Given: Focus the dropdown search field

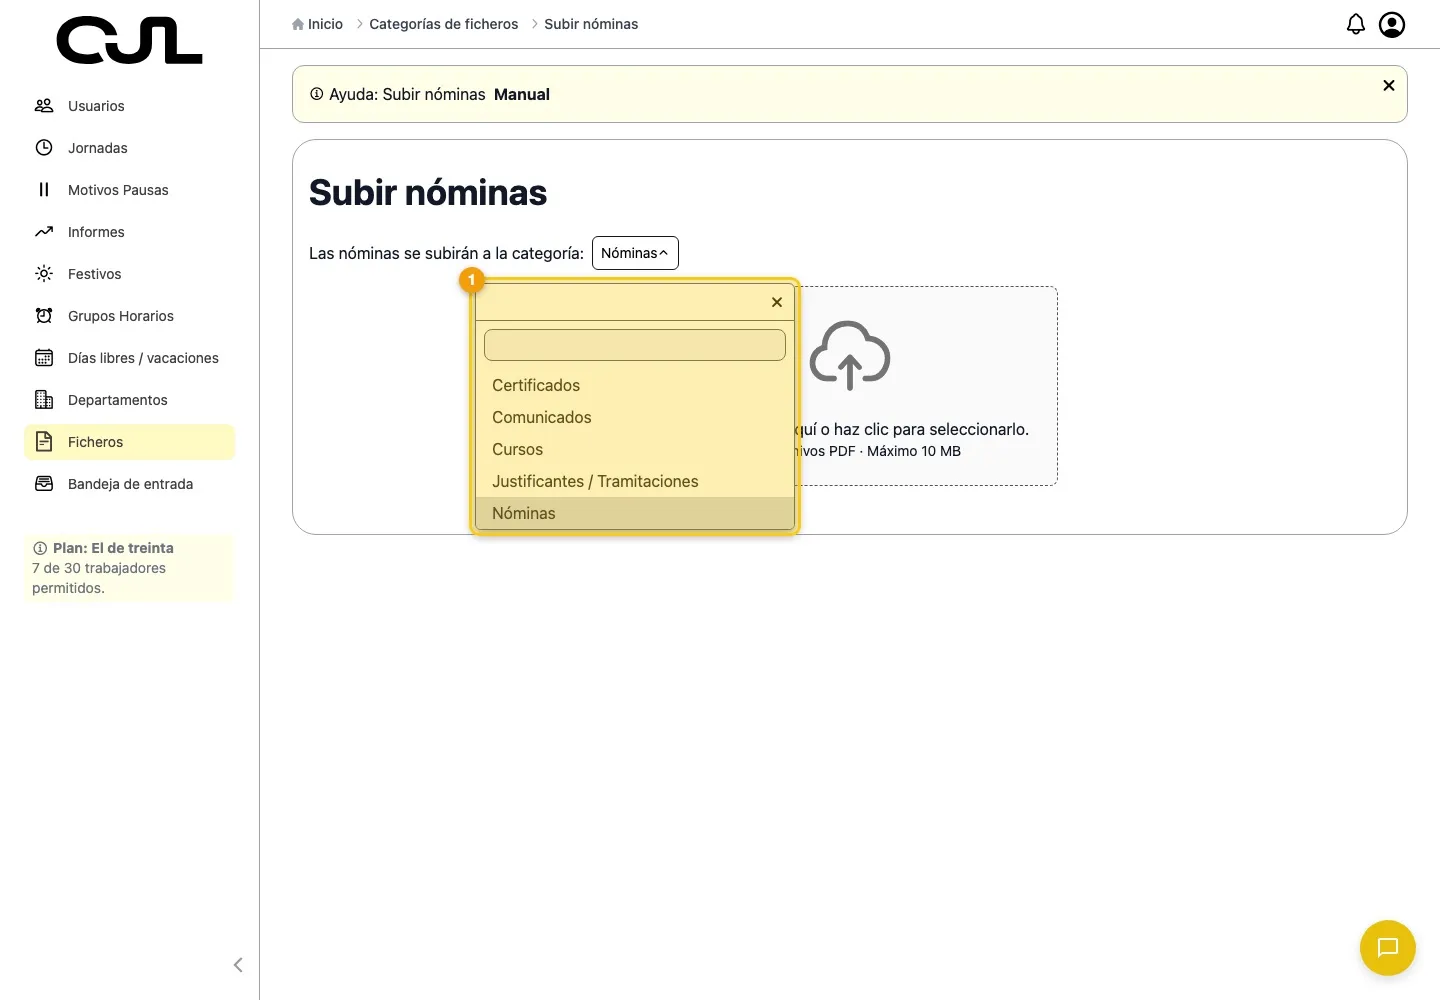Looking at the screenshot, I should click(x=635, y=345).
